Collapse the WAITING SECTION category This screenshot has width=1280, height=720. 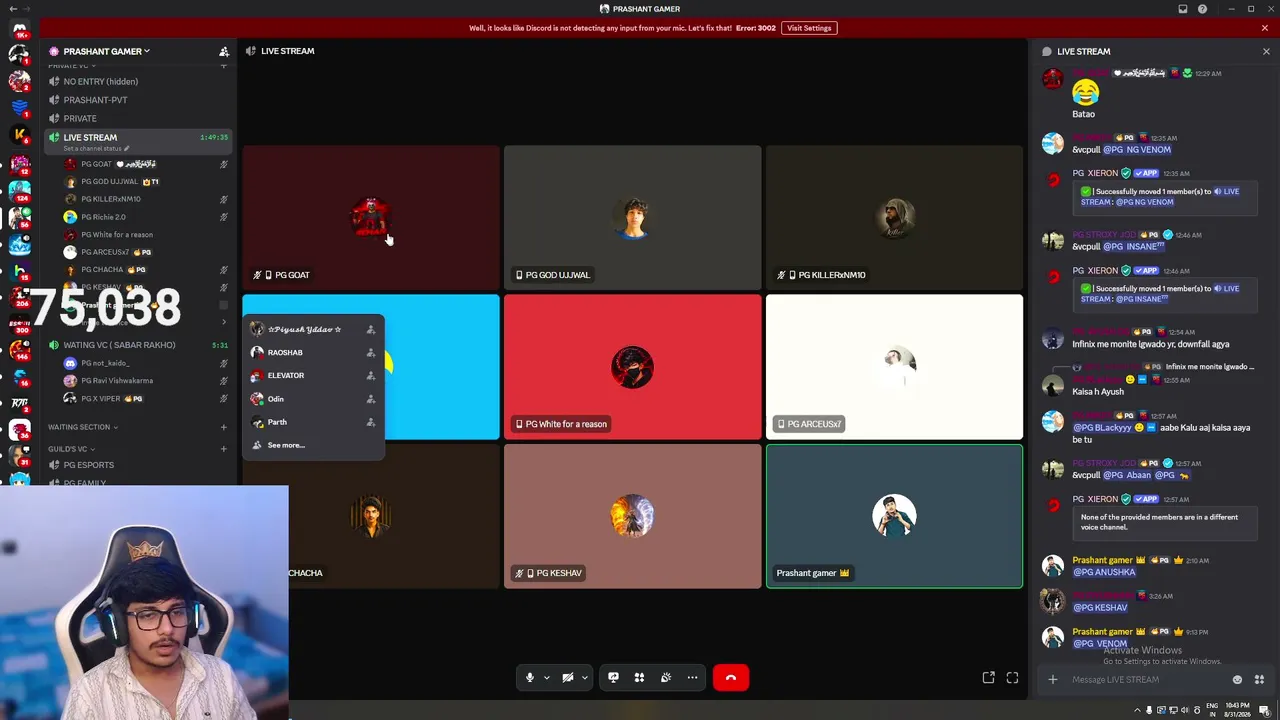[x=83, y=427]
